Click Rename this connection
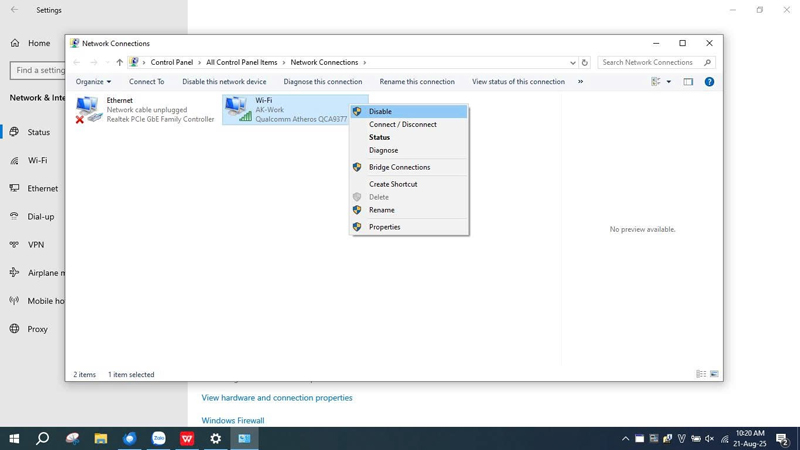This screenshot has height=450, width=800. pos(417,82)
